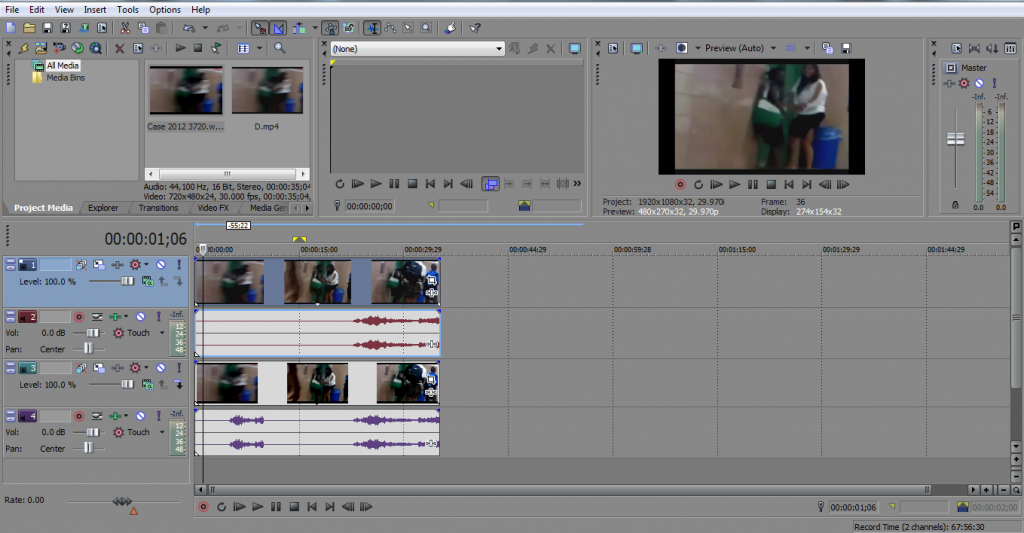This screenshot has width=1024, height=533.
Task: Switch to Explorer tab
Action: (103, 208)
